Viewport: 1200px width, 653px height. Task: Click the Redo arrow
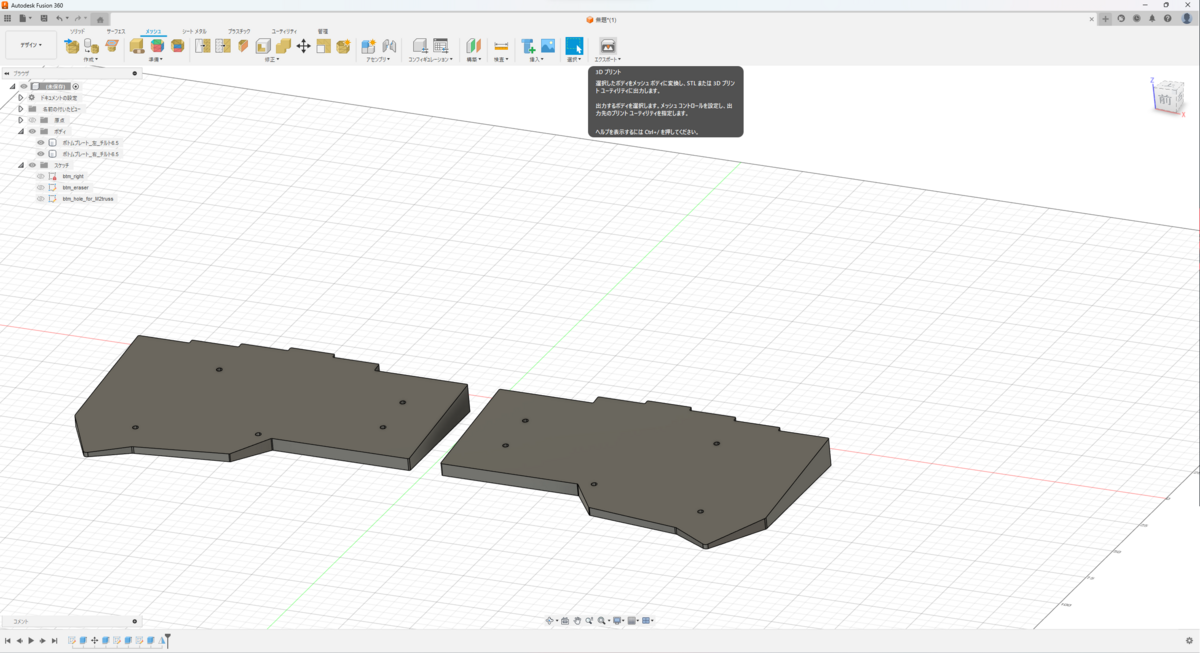[77, 18]
